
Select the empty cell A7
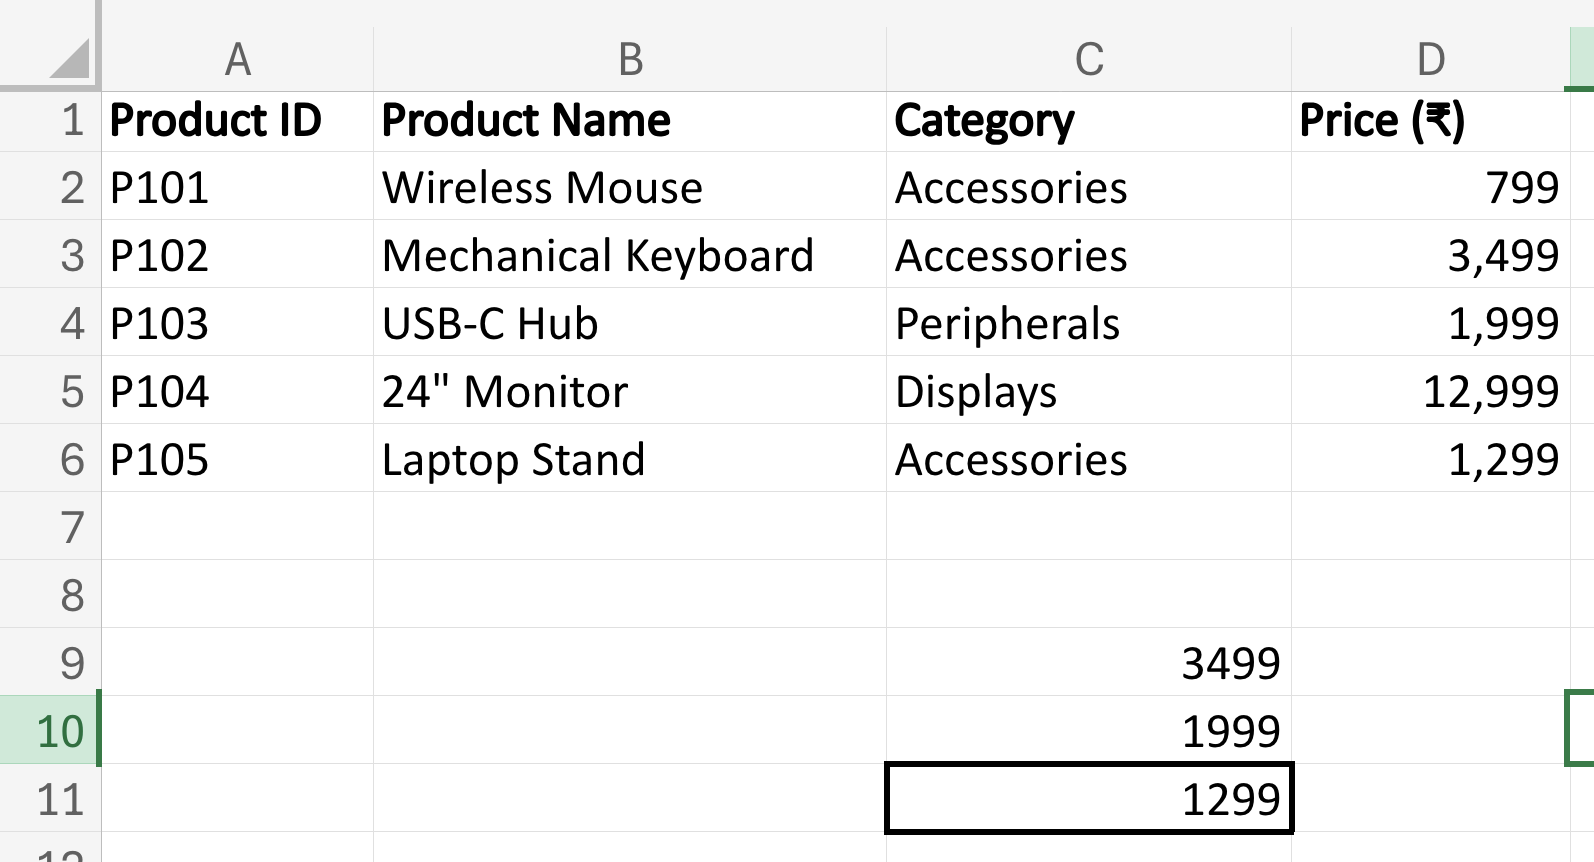pyautogui.click(x=237, y=526)
